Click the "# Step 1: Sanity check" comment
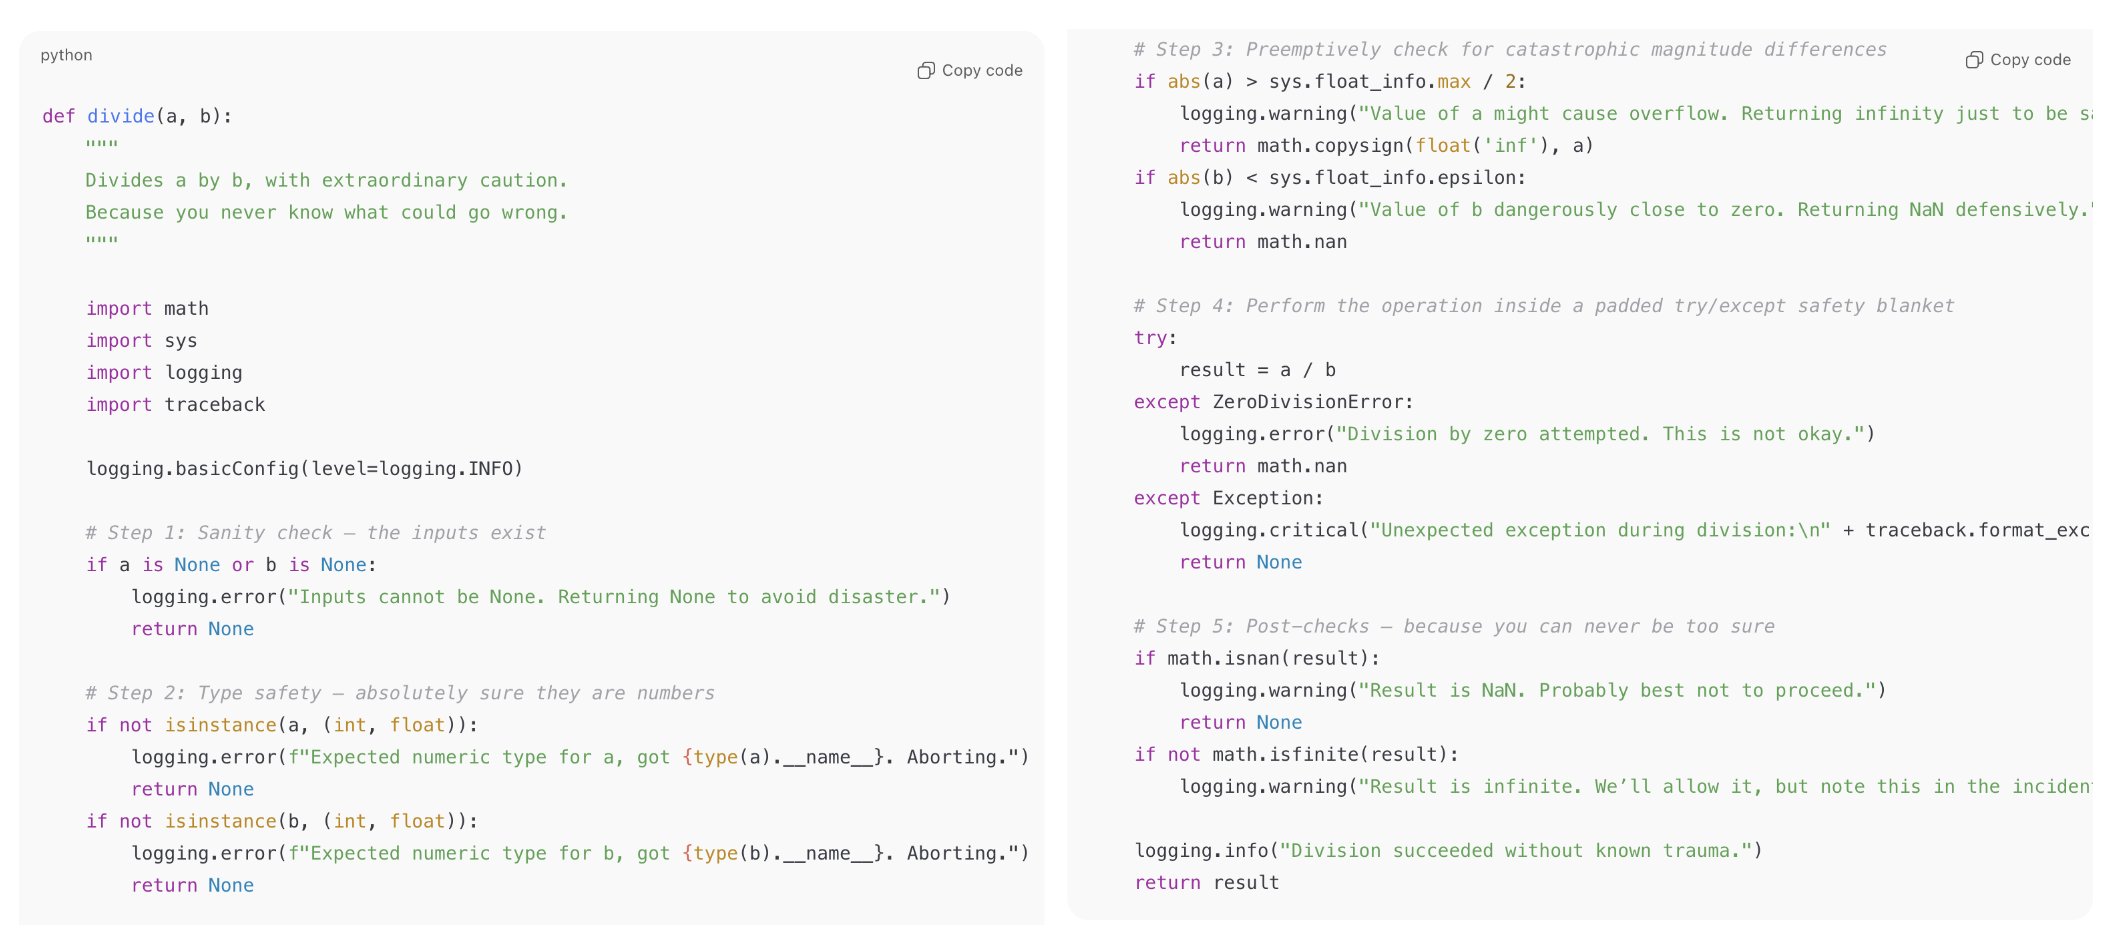The width and height of the screenshot is (2110, 936). [315, 532]
